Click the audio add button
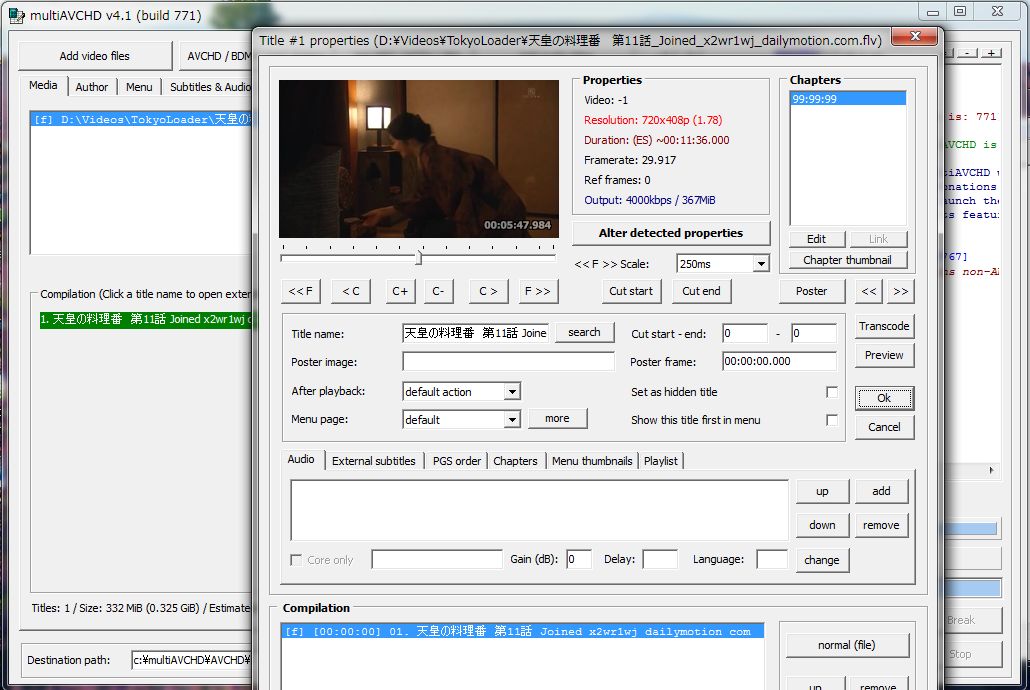 tap(882, 492)
